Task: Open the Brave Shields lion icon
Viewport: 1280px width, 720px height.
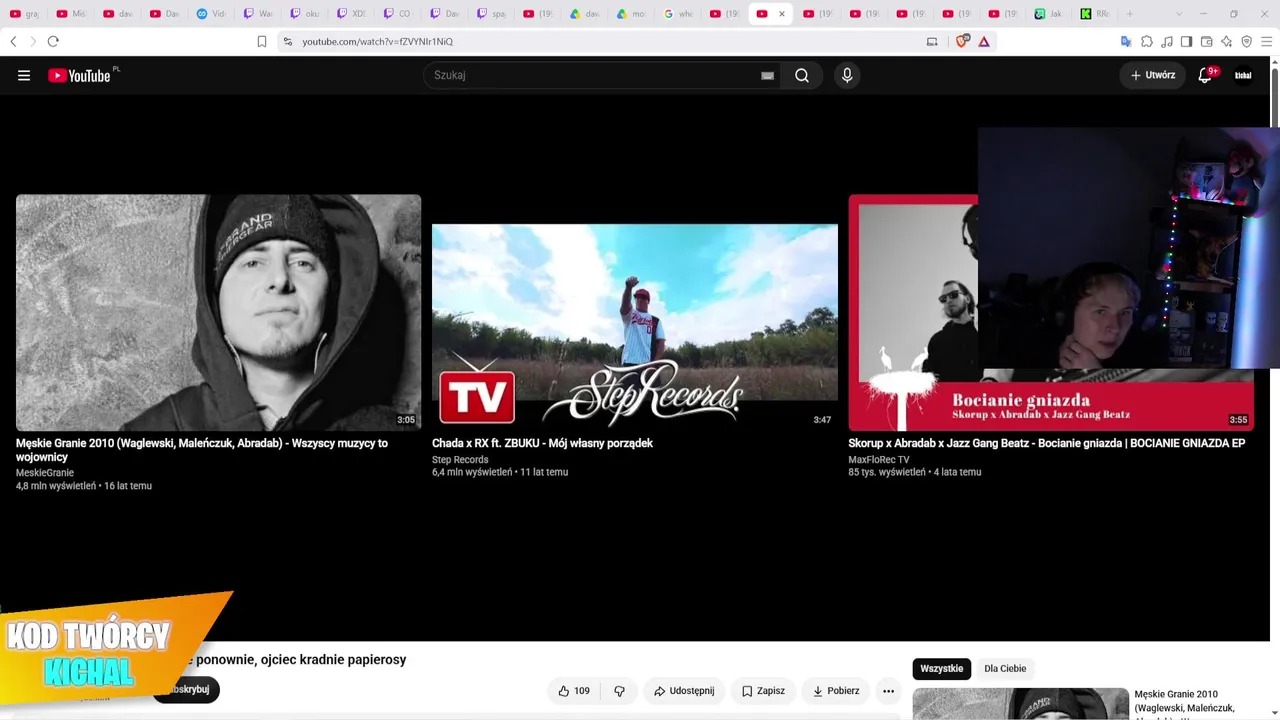Action: click(963, 41)
